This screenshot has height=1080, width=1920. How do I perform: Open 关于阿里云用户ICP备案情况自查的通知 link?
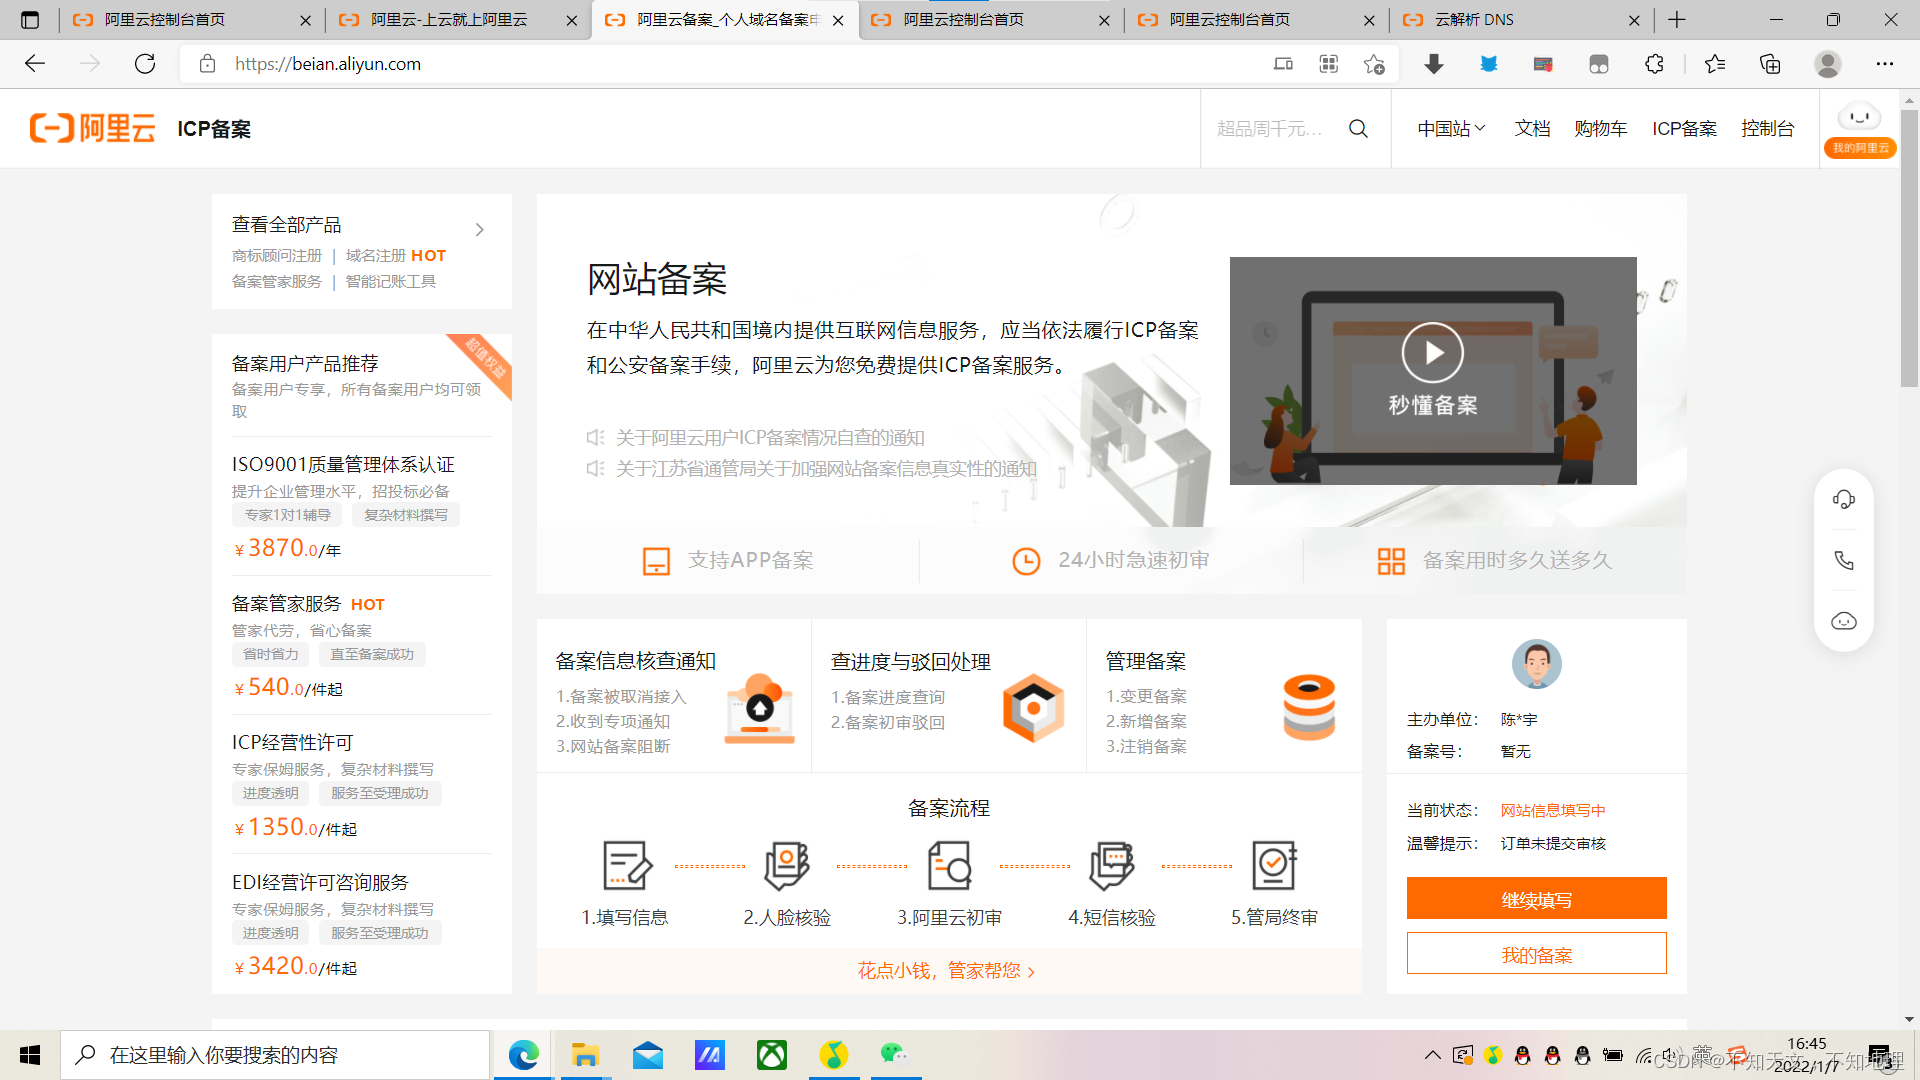click(x=769, y=437)
